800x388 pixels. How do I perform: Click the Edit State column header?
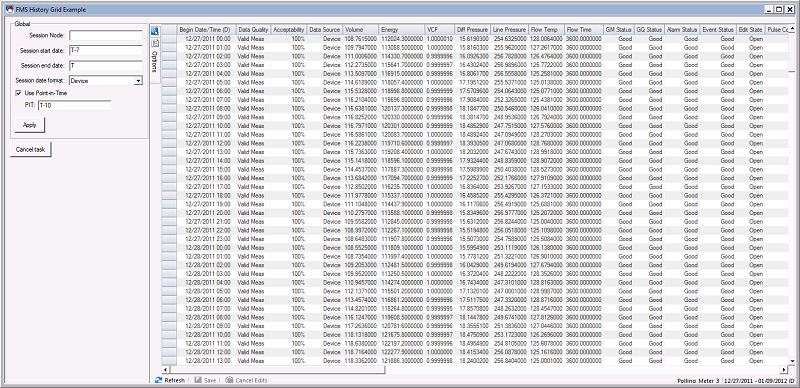click(751, 30)
